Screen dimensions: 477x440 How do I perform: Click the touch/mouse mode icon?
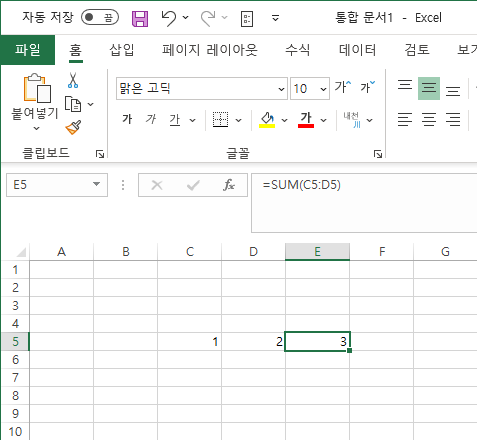tap(247, 19)
